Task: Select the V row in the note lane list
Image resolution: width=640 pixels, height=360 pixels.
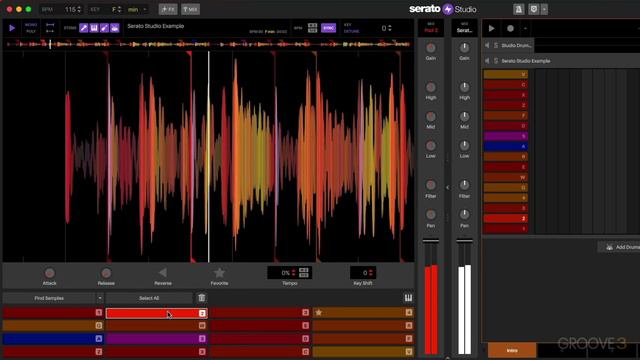Action: 506,74
